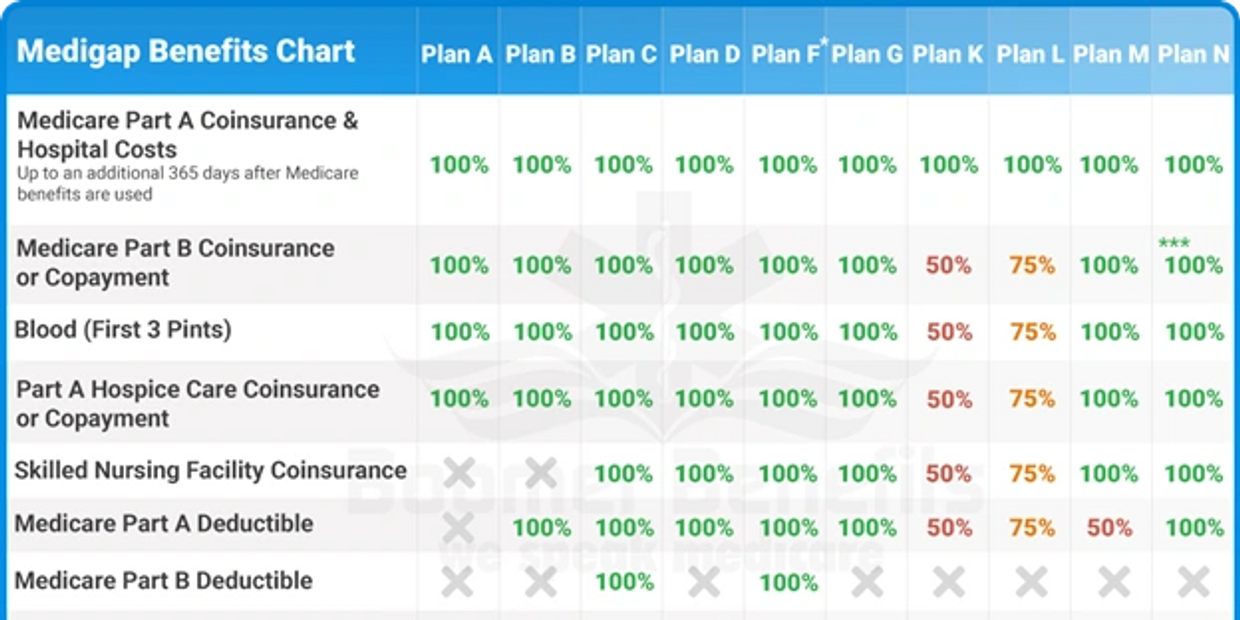Click the Medigap Benefits Chart title
This screenshot has width=1240, height=620.
186,51
